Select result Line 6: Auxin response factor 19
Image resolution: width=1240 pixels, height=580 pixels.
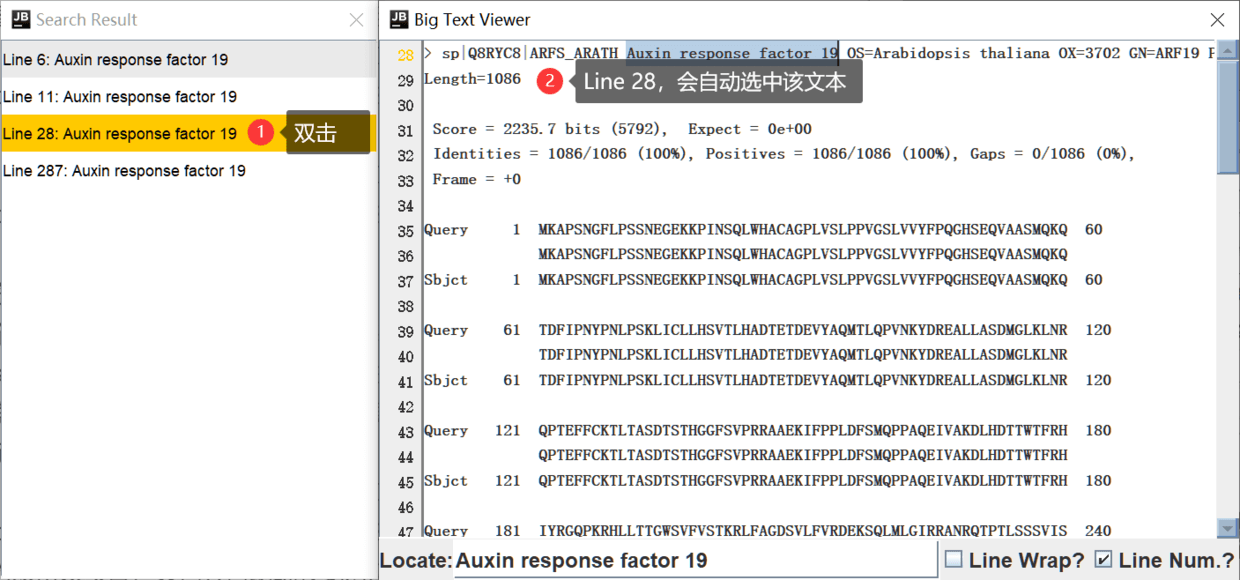click(x=188, y=60)
